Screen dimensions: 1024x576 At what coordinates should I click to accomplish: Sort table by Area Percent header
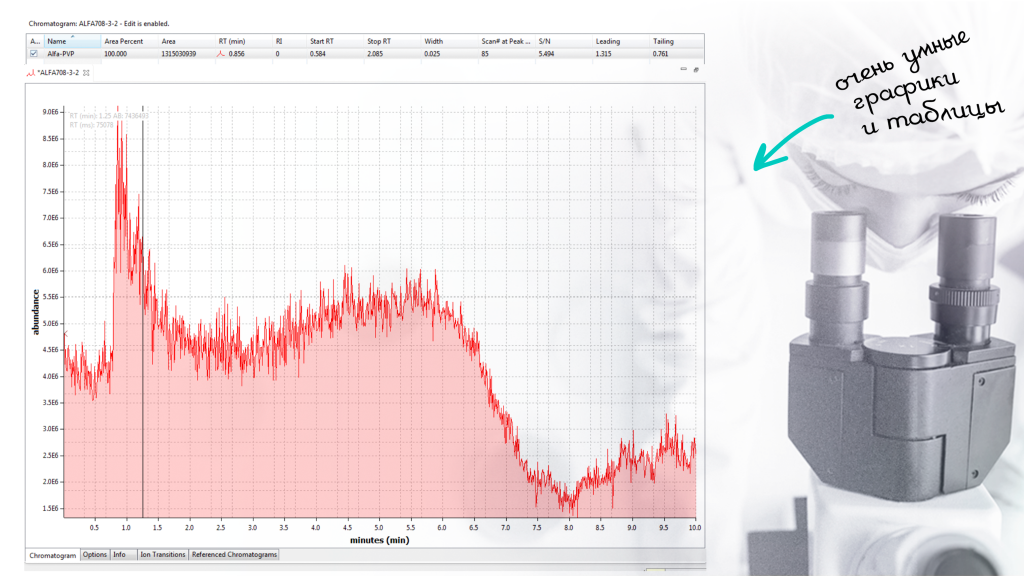pyautogui.click(x=124, y=41)
